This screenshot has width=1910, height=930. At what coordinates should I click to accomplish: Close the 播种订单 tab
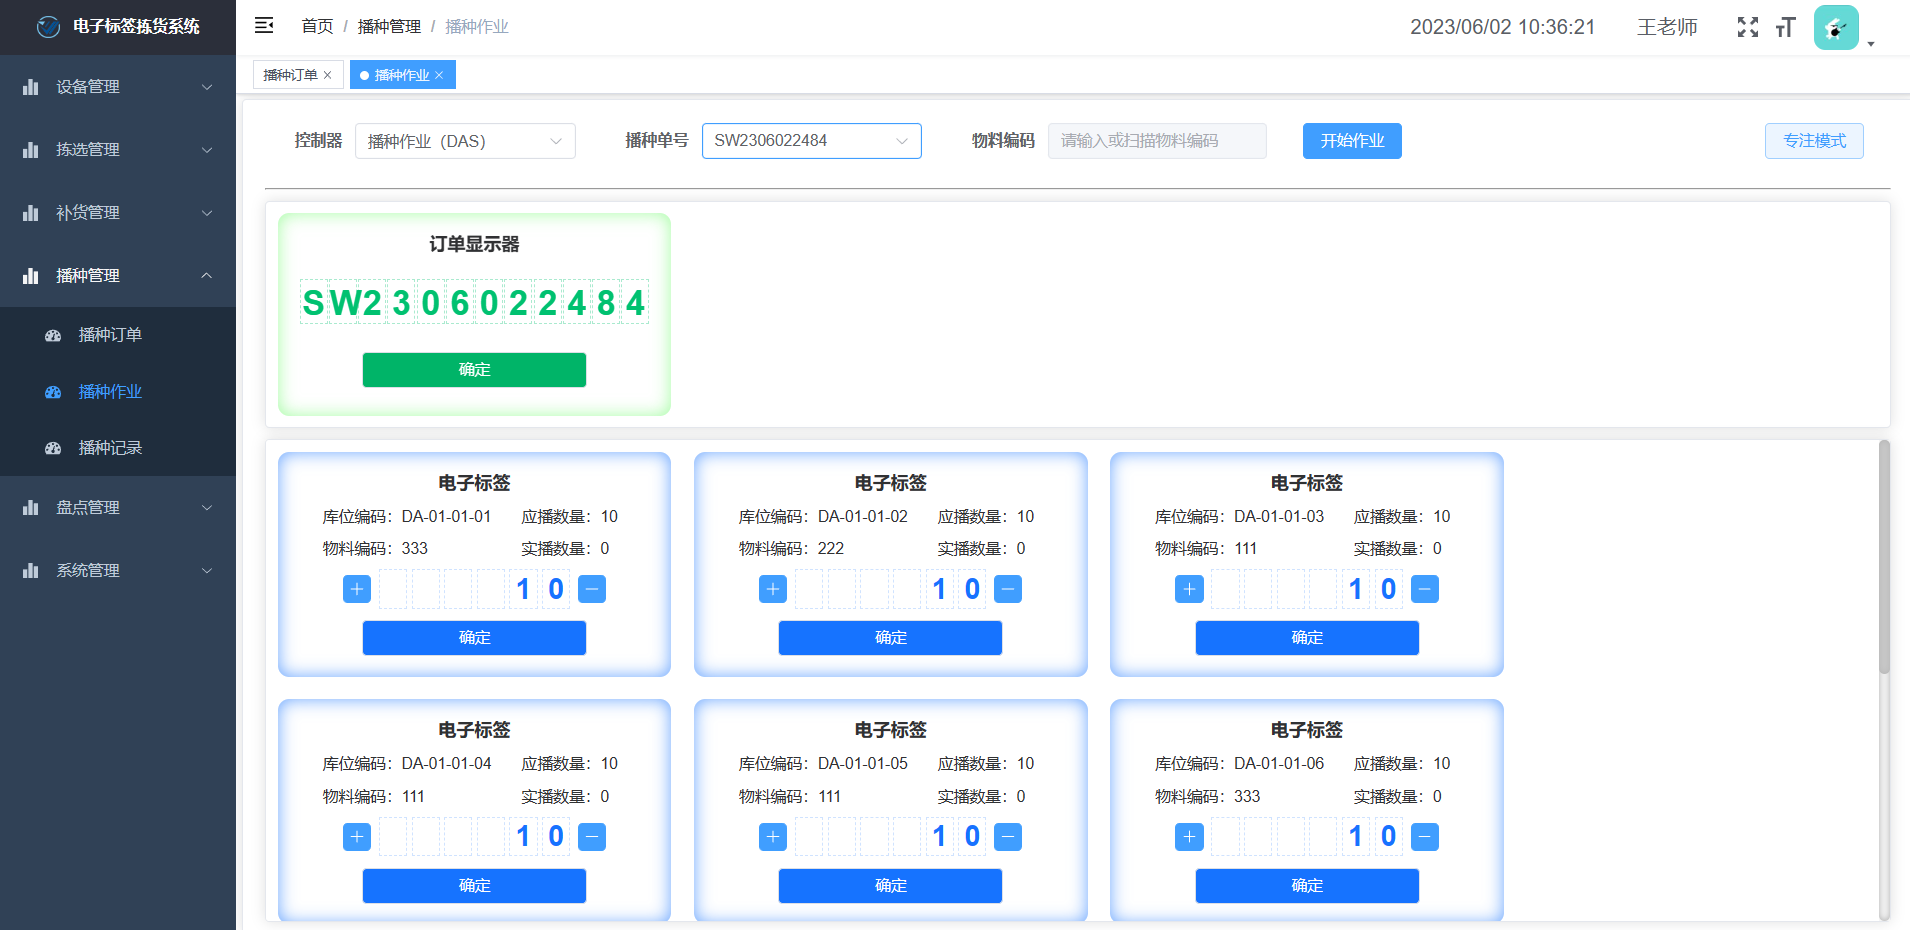pos(327,75)
